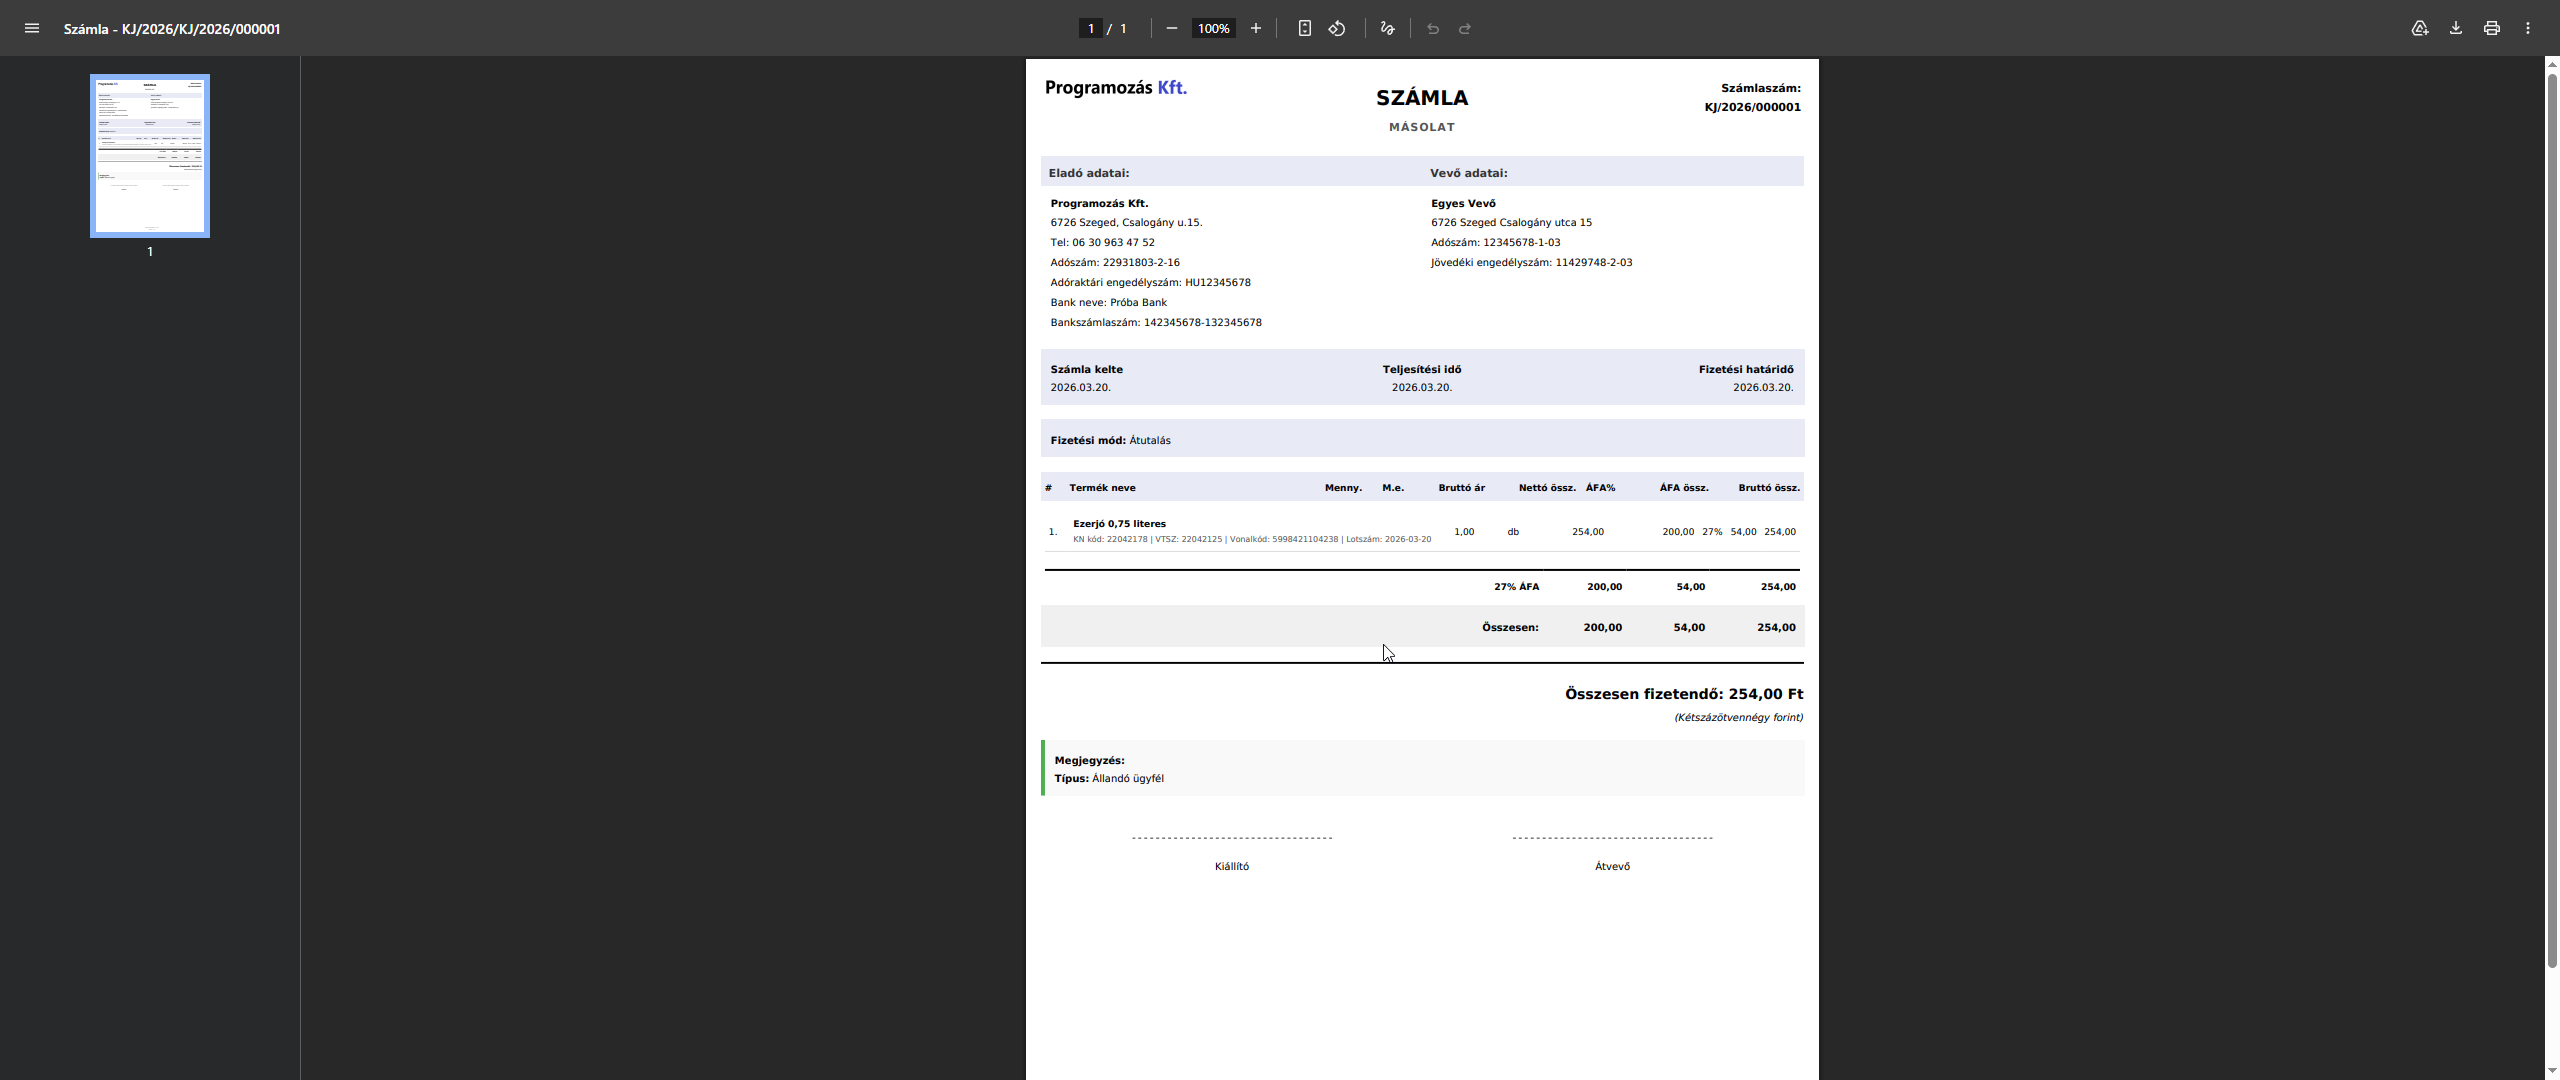
Task: Click the 100% zoom level field
Action: [1213, 28]
